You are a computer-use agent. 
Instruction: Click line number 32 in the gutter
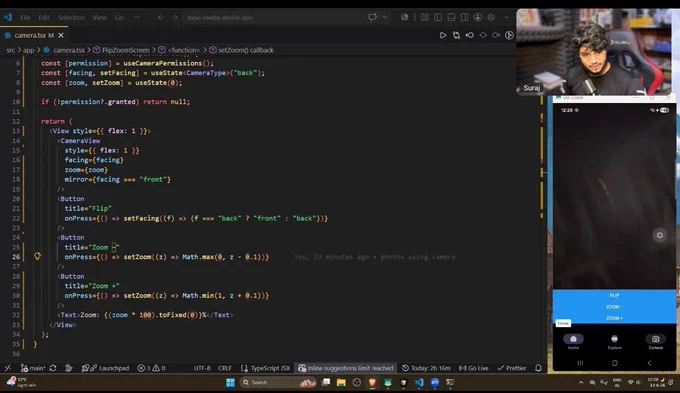[16, 315]
